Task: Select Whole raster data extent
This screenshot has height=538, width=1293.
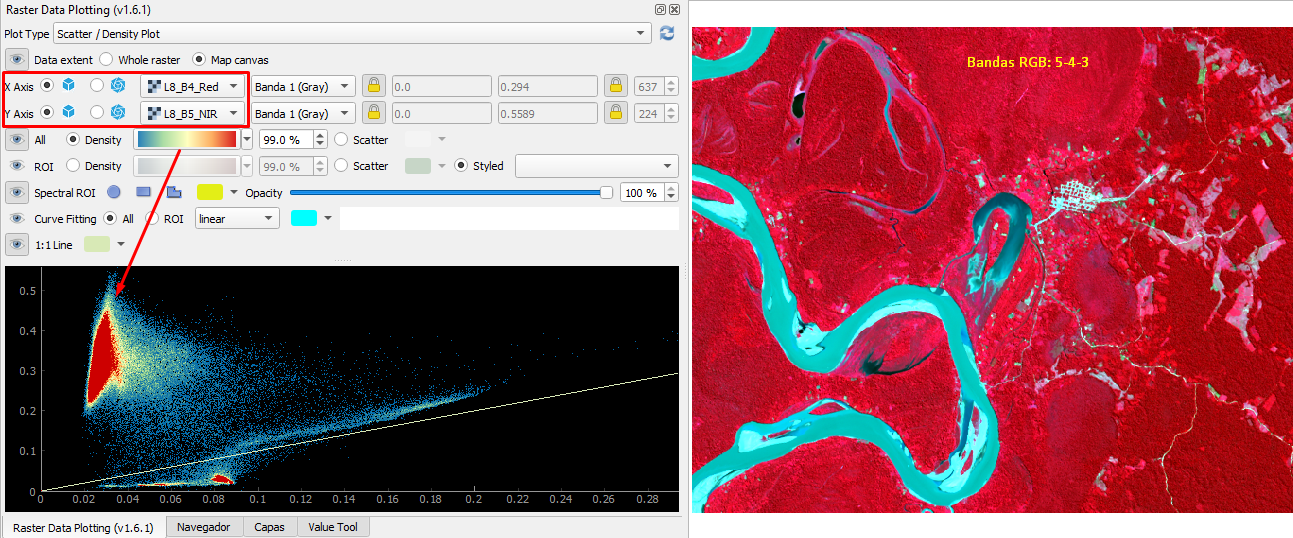Action: pos(106,60)
